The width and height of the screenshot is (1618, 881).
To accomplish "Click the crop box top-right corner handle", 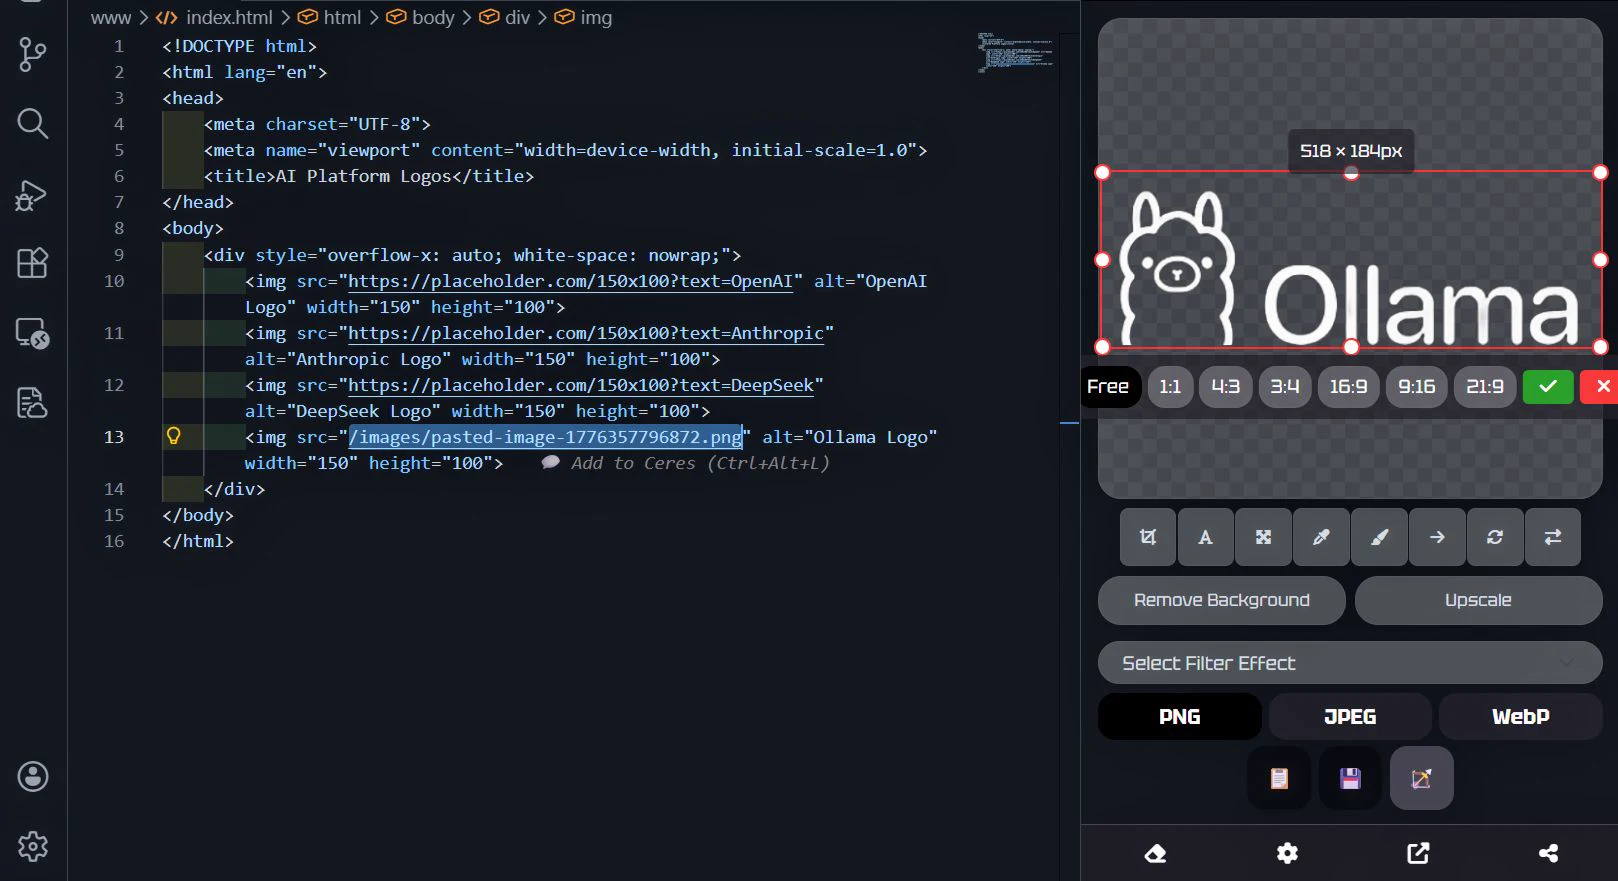I will click(x=1600, y=172).
